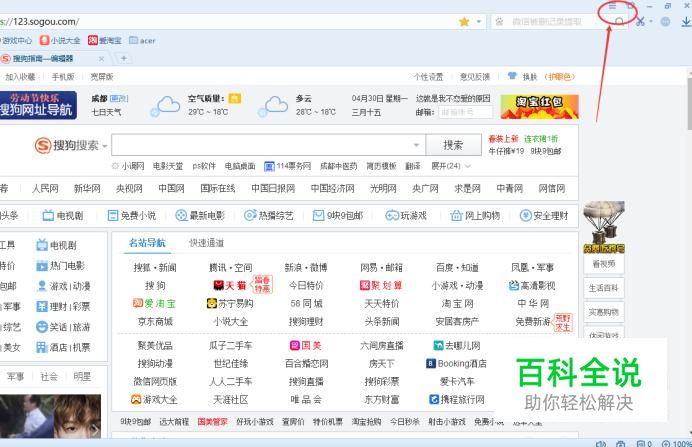Viewport: 692px width, 447px height.
Task: Click the 淘宝红包 banner
Action: [539, 106]
